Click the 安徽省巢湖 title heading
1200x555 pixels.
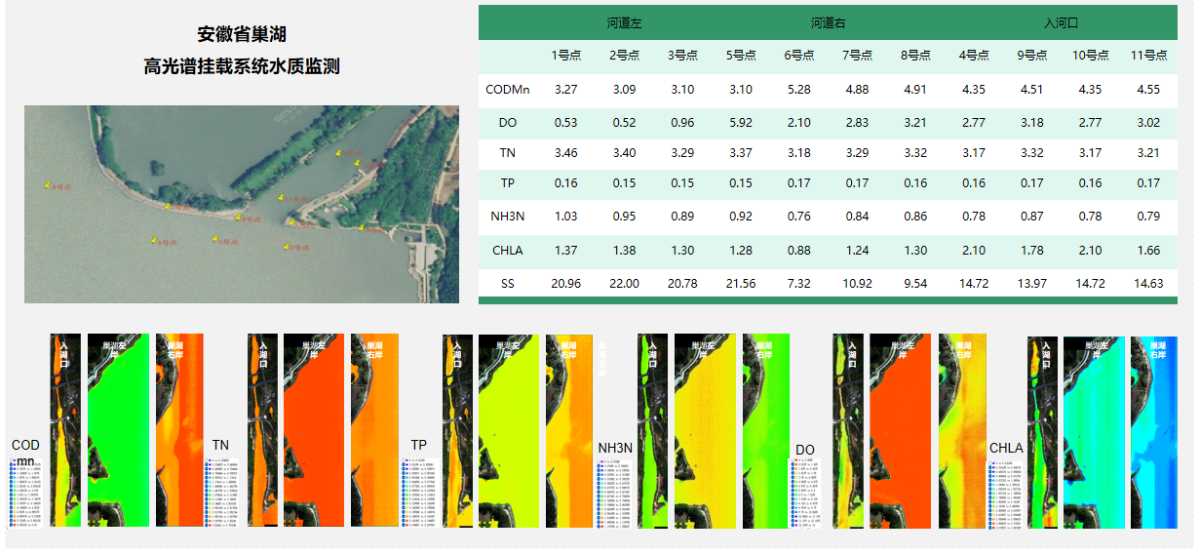point(242,34)
